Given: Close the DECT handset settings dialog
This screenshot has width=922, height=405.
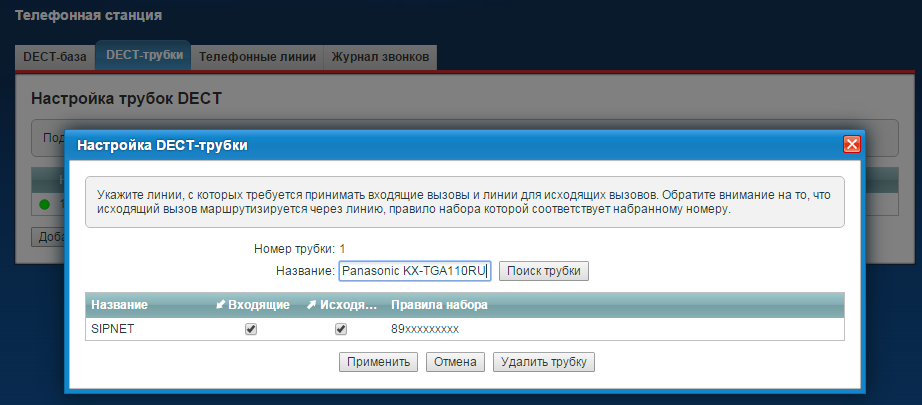Looking at the screenshot, I should pos(852,144).
